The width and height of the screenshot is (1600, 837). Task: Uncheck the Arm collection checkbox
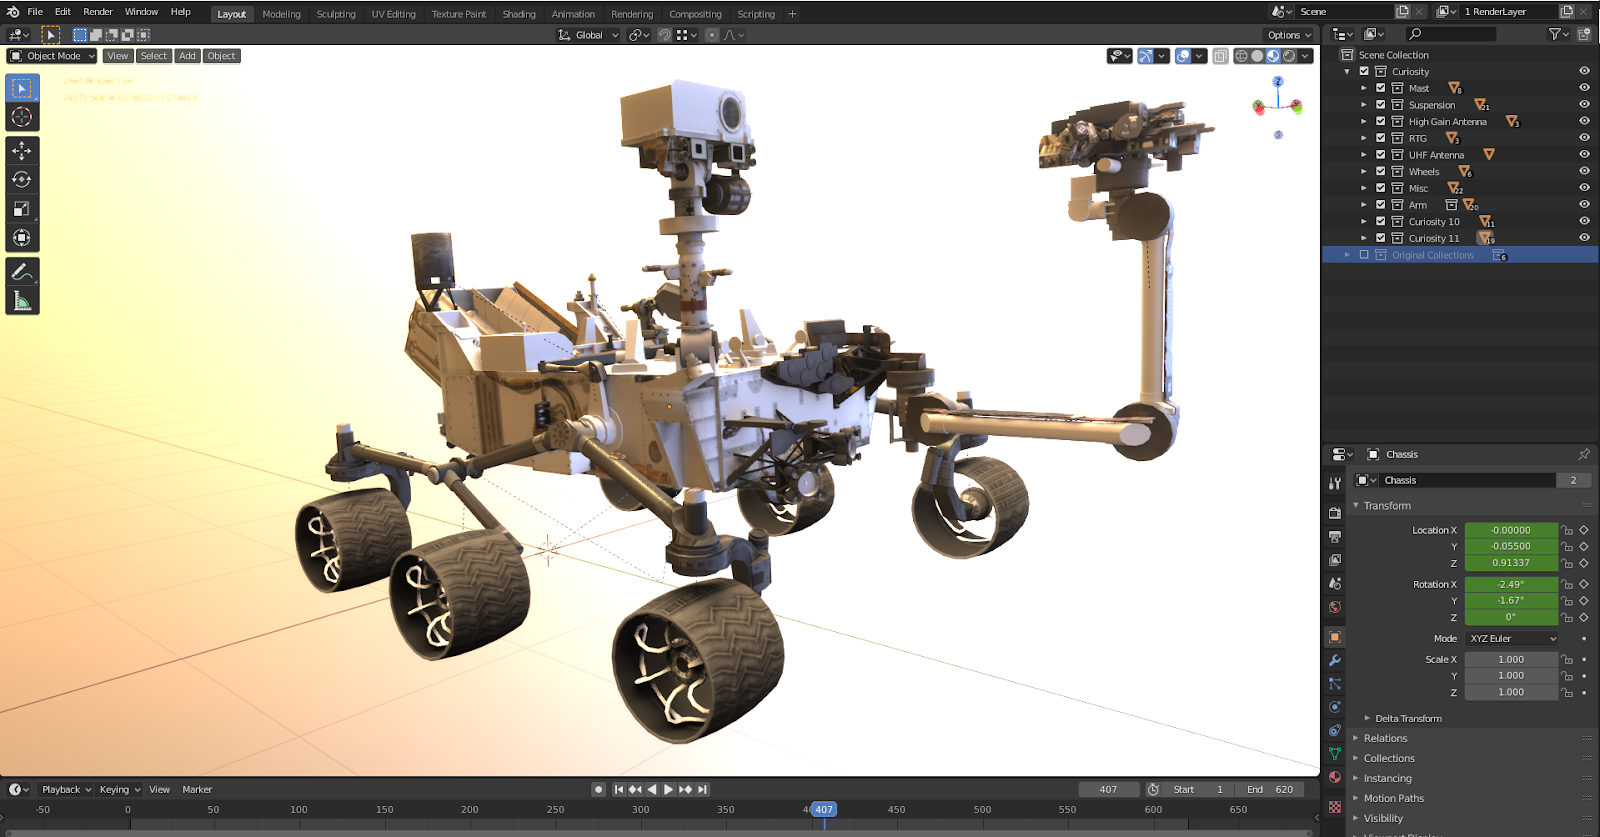[x=1380, y=204]
